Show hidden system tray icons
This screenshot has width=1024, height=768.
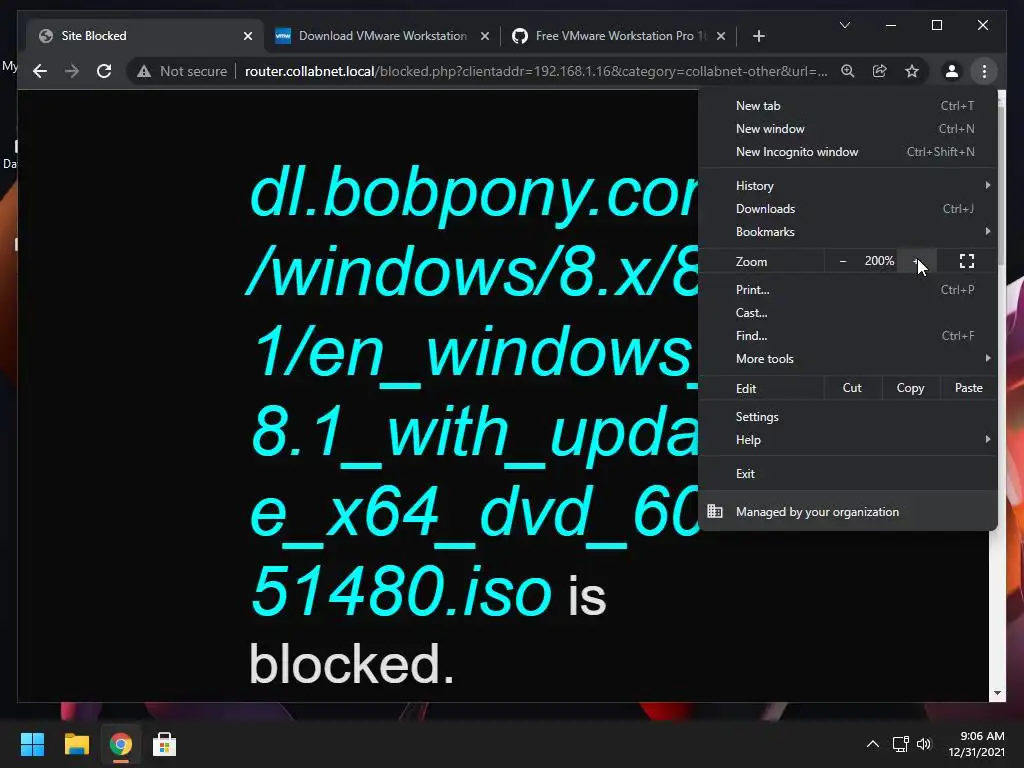coord(872,744)
